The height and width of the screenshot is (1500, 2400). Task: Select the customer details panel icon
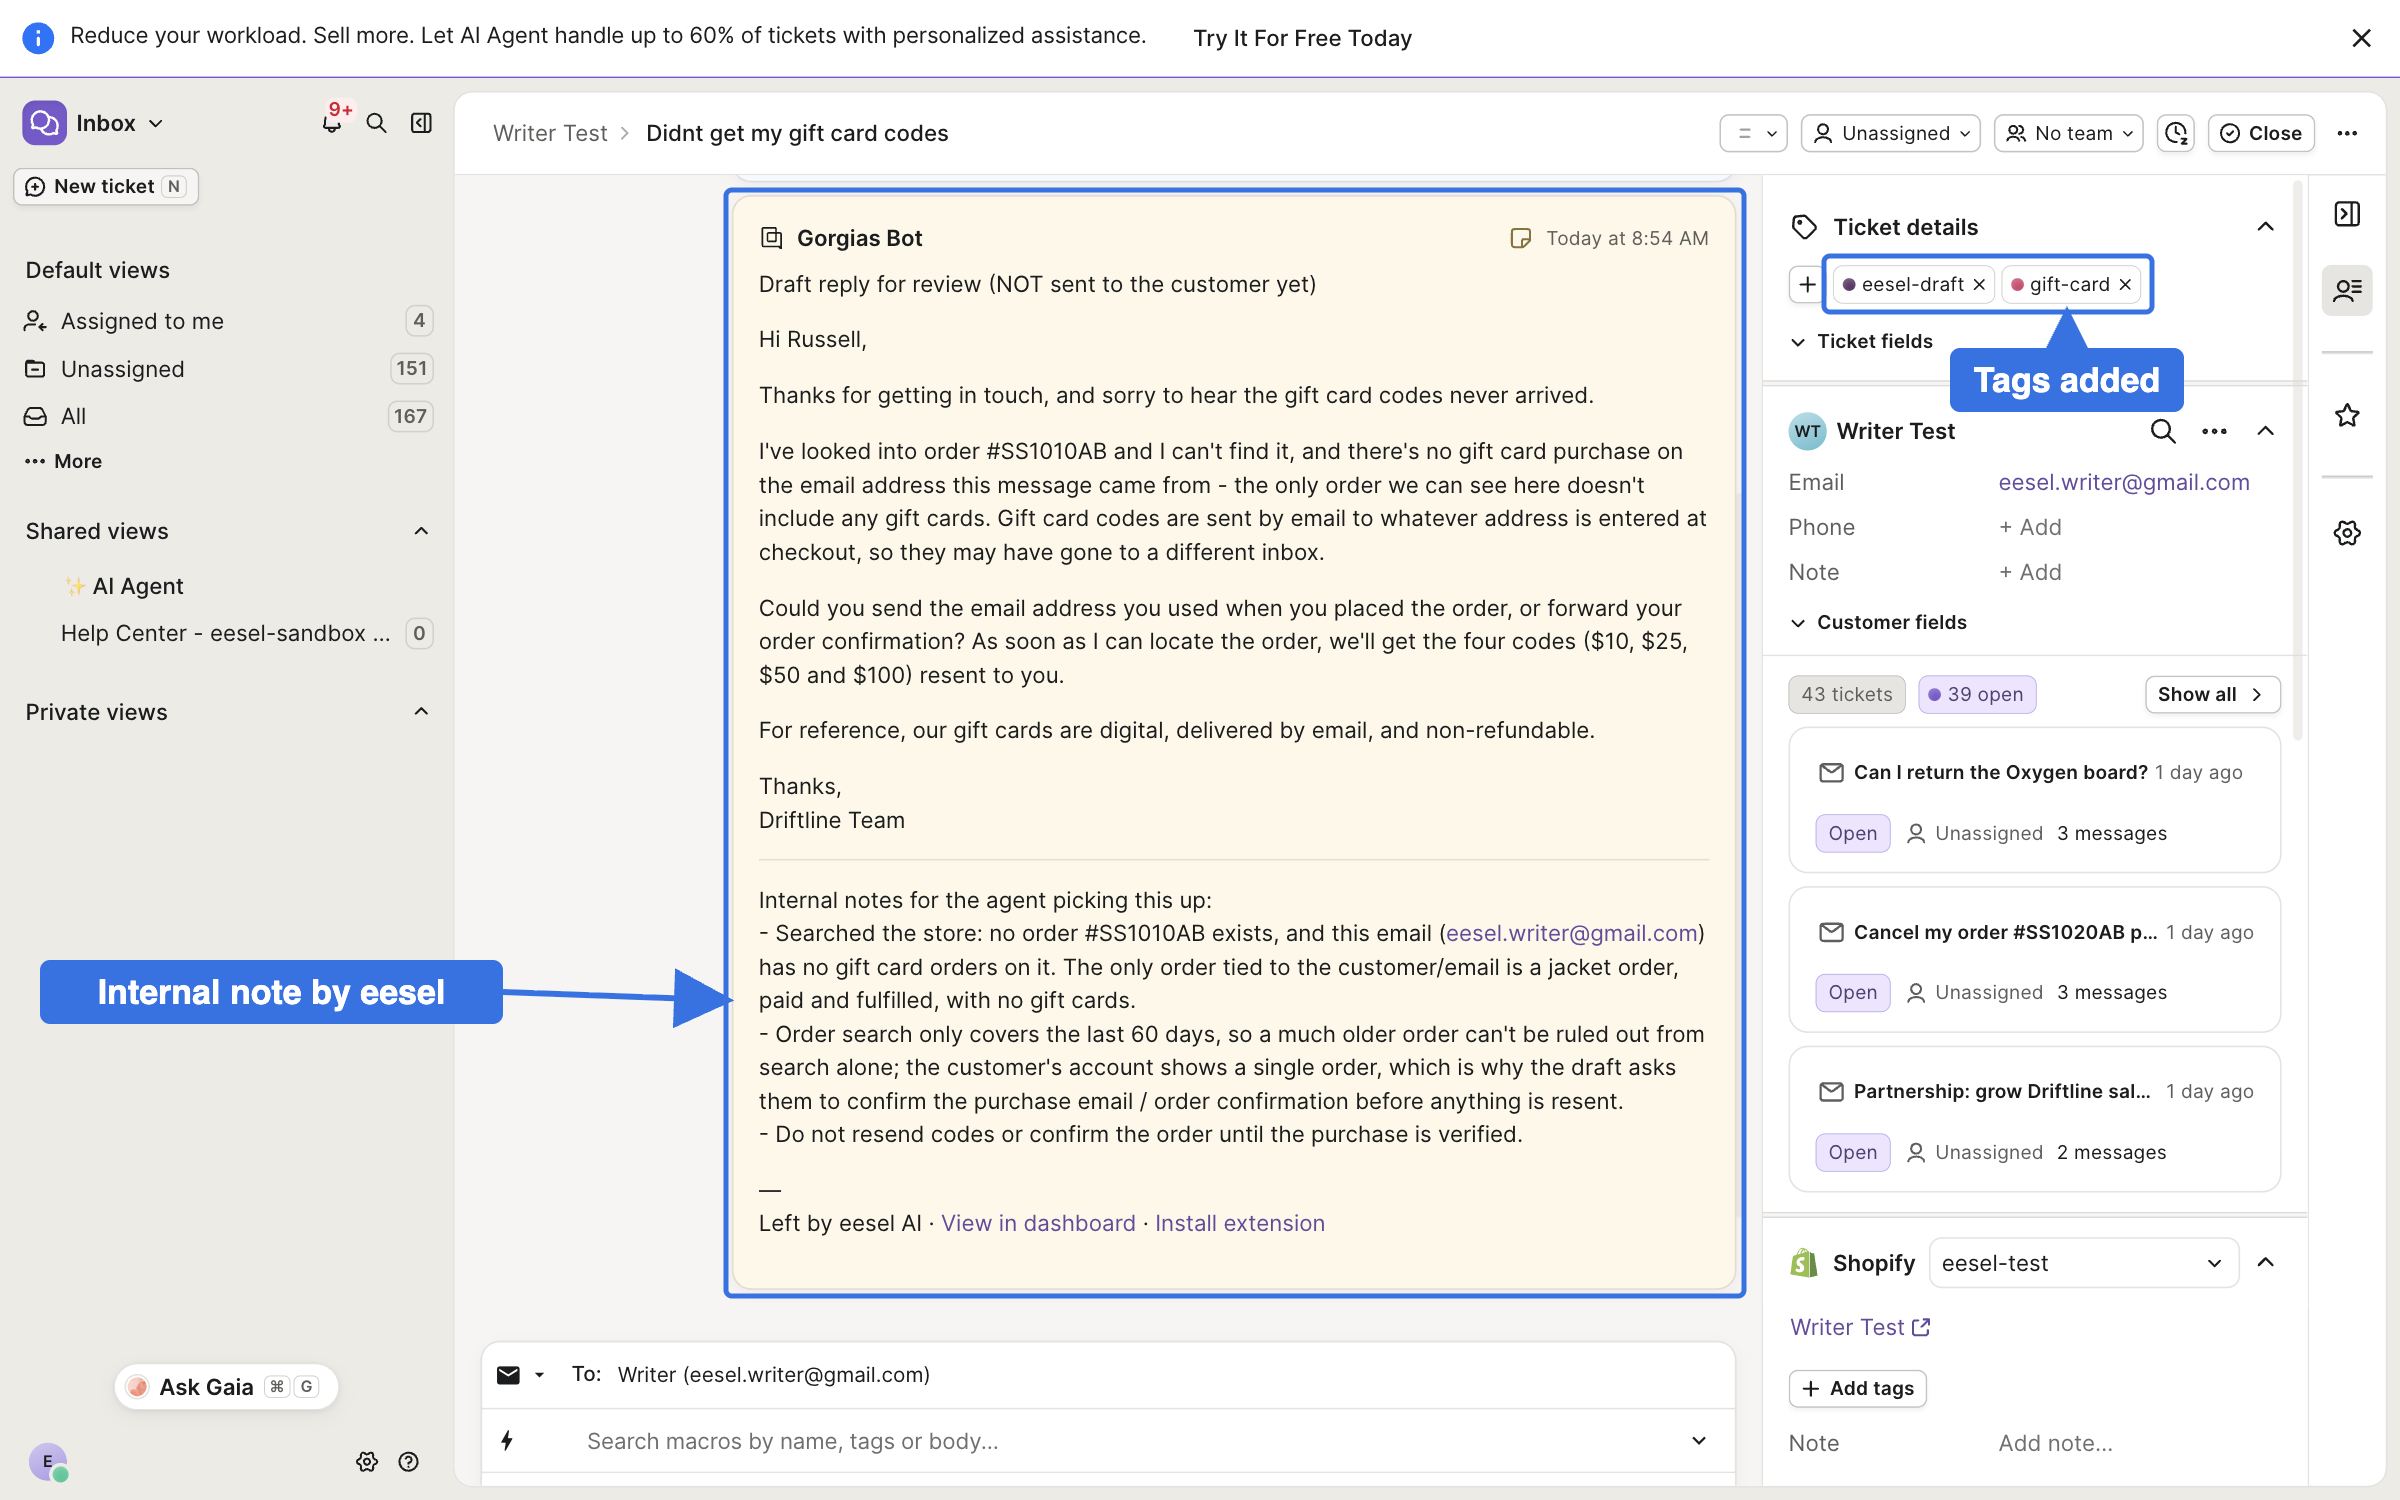2347,290
